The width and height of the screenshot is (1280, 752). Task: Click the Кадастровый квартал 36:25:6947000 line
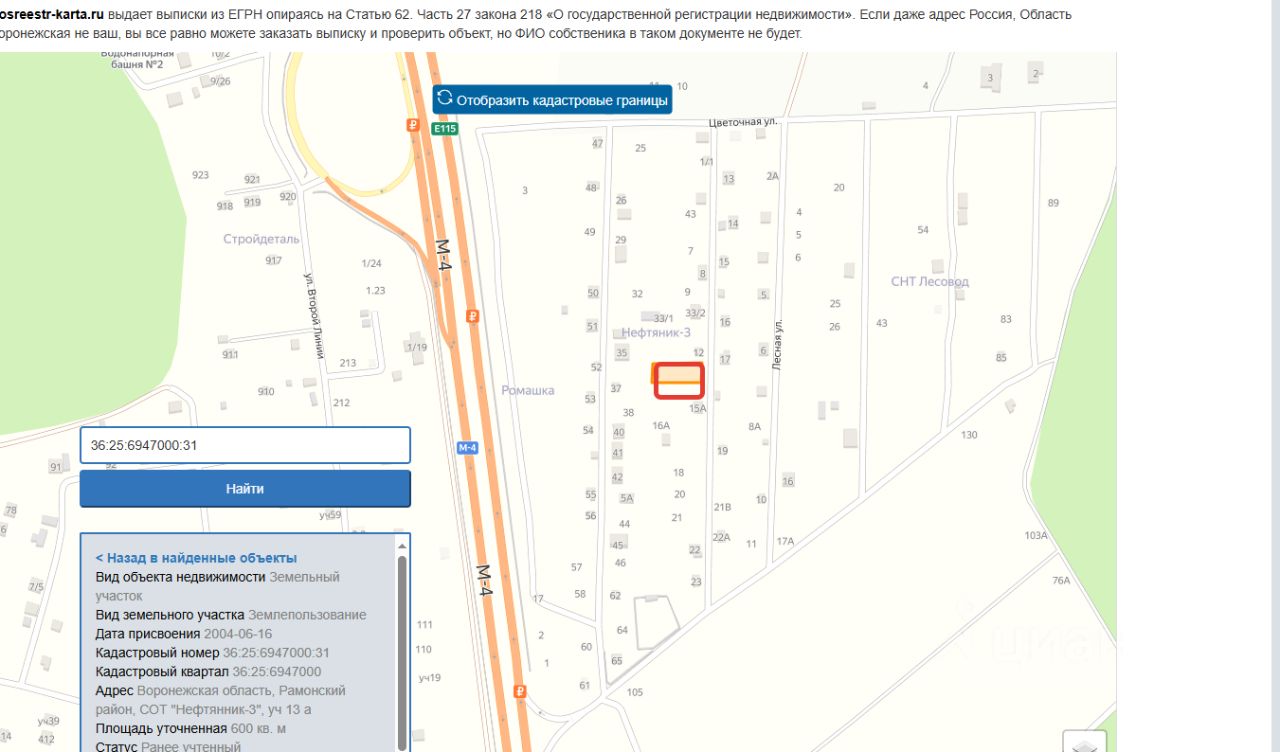pos(209,671)
